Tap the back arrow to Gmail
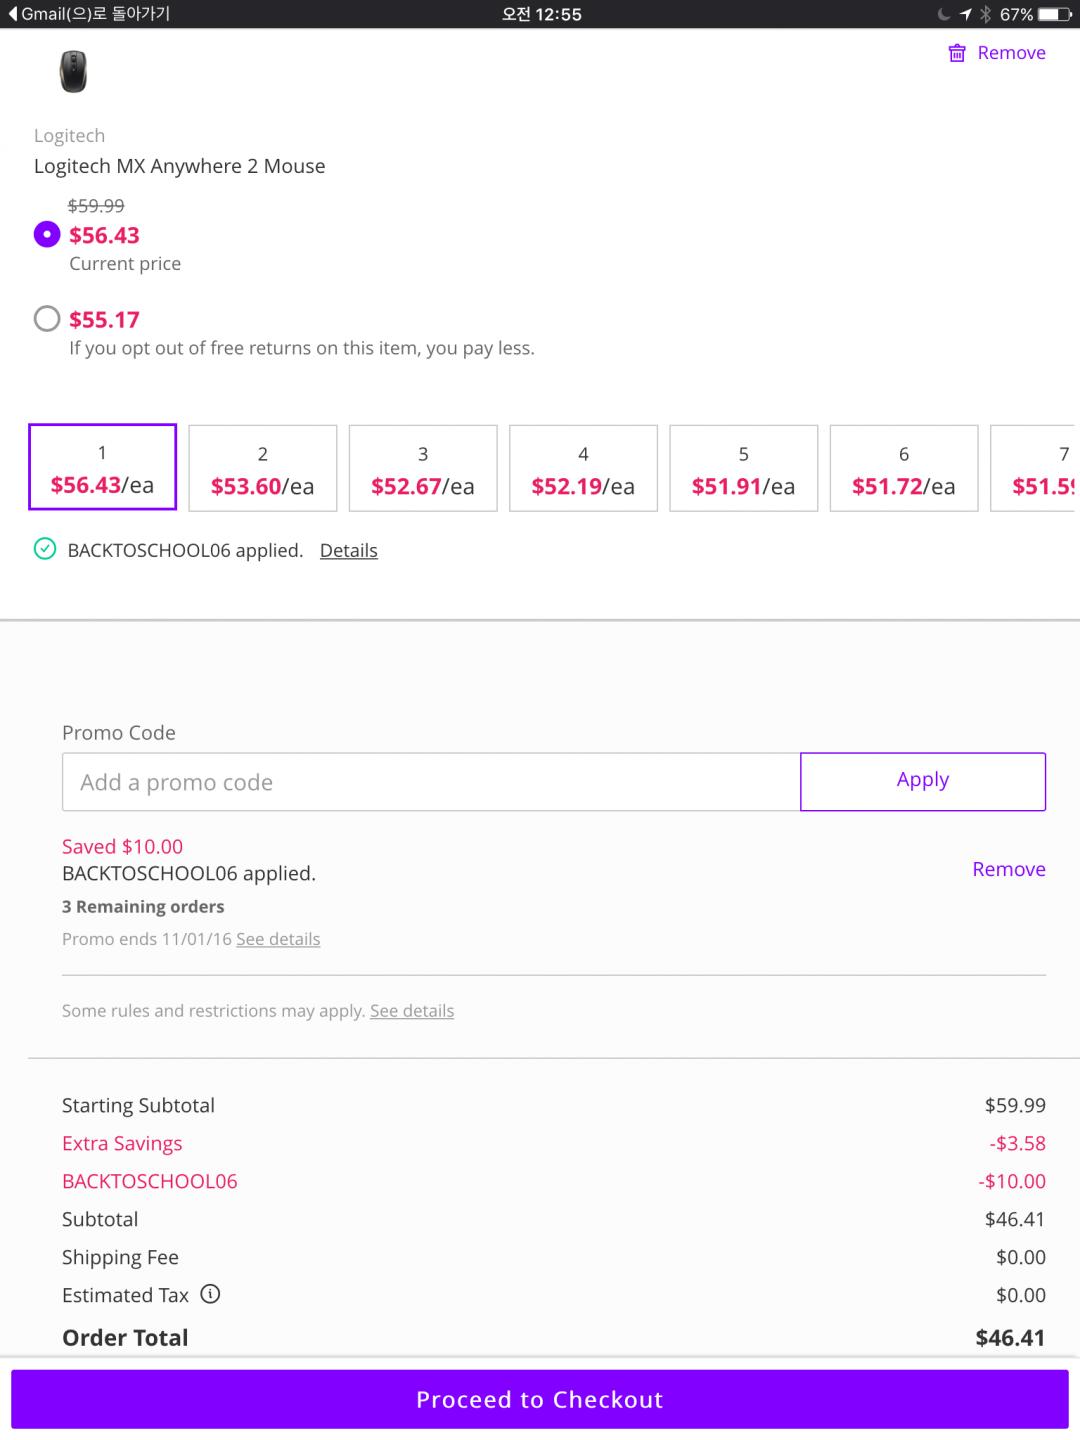This screenshot has width=1080, height=1440. click(12, 14)
